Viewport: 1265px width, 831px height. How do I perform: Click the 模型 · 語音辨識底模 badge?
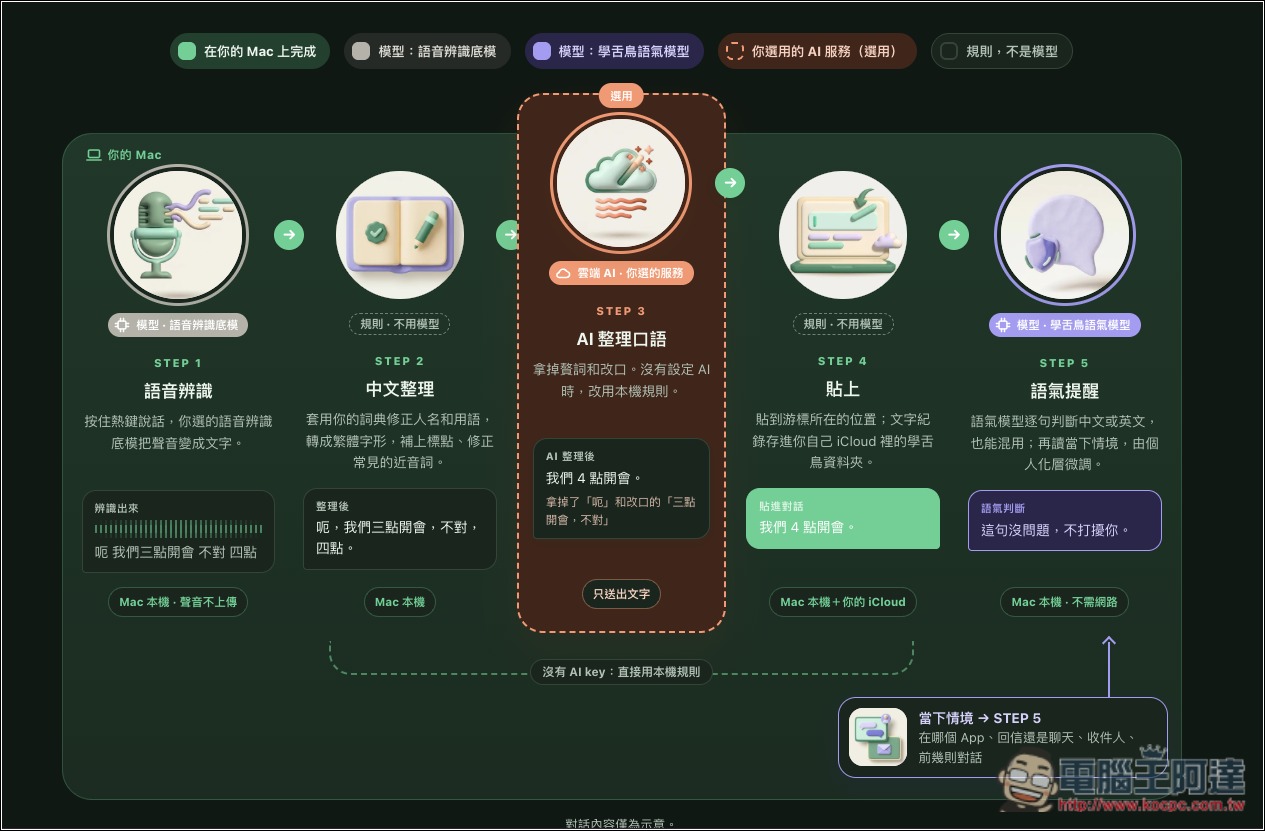click(178, 325)
